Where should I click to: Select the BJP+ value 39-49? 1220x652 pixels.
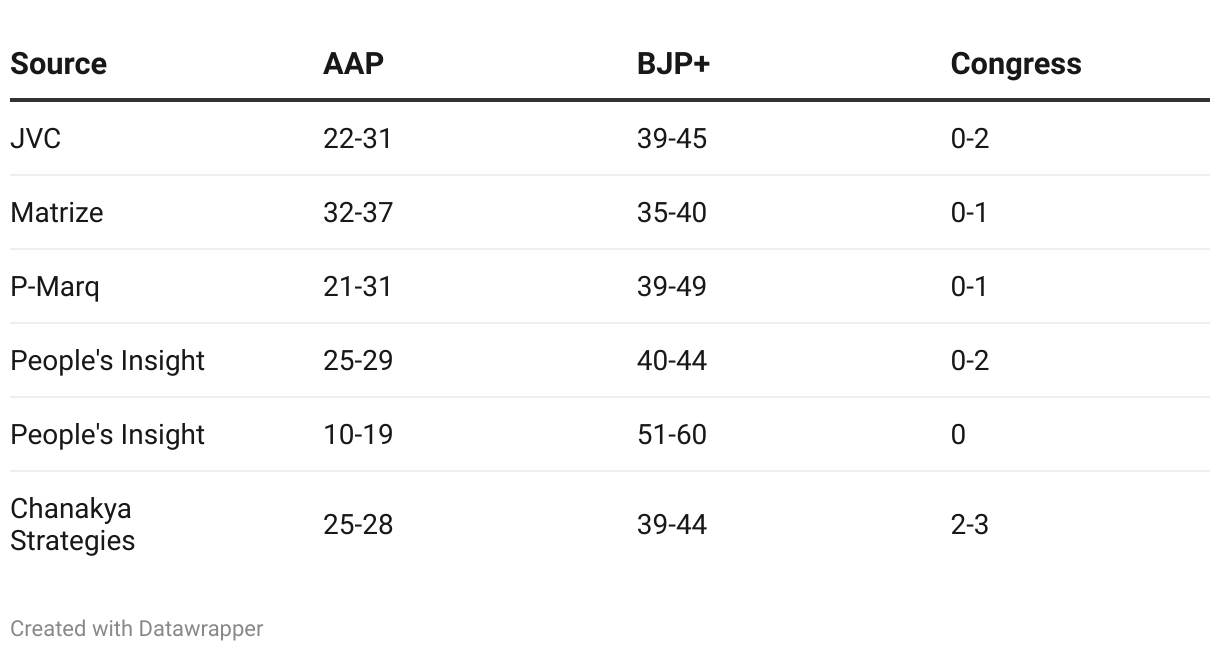pyautogui.click(x=672, y=286)
